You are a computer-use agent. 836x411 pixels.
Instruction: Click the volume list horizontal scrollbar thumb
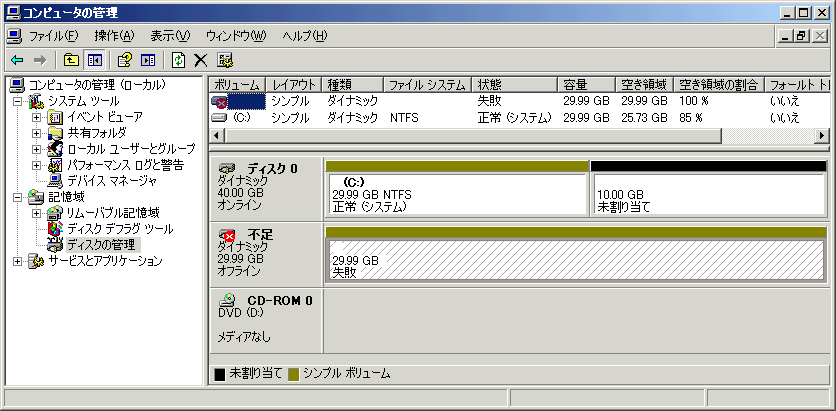[x=472, y=136]
